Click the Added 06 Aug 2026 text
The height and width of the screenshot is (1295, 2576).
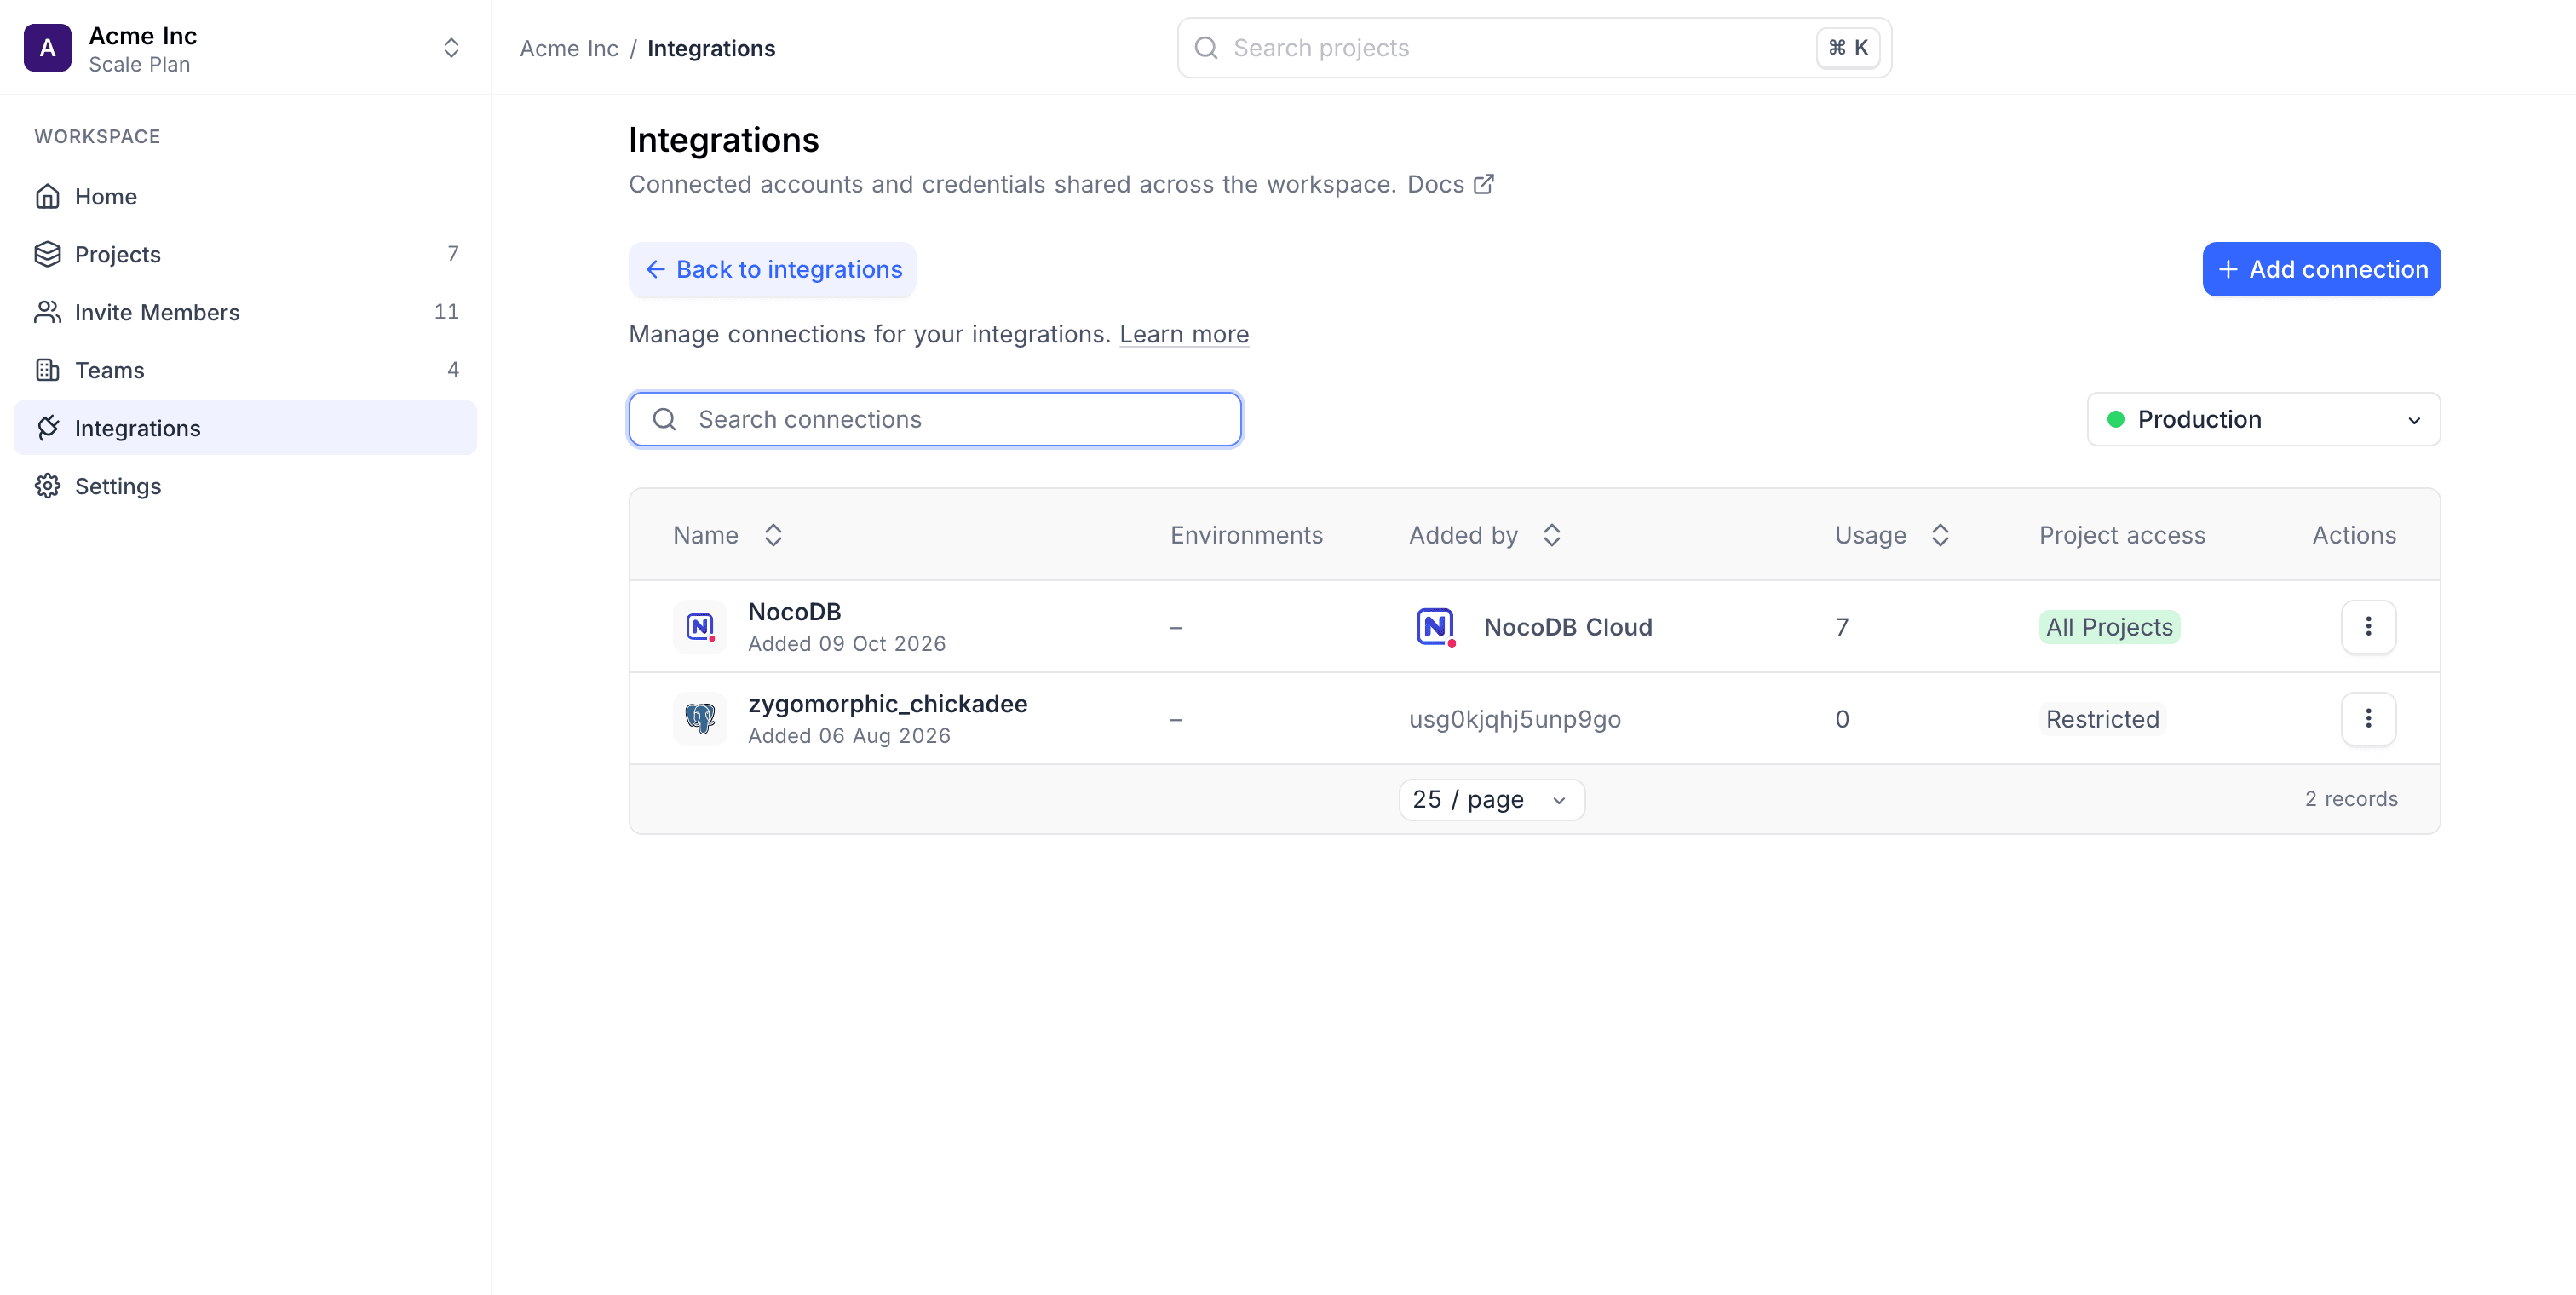tap(849, 736)
